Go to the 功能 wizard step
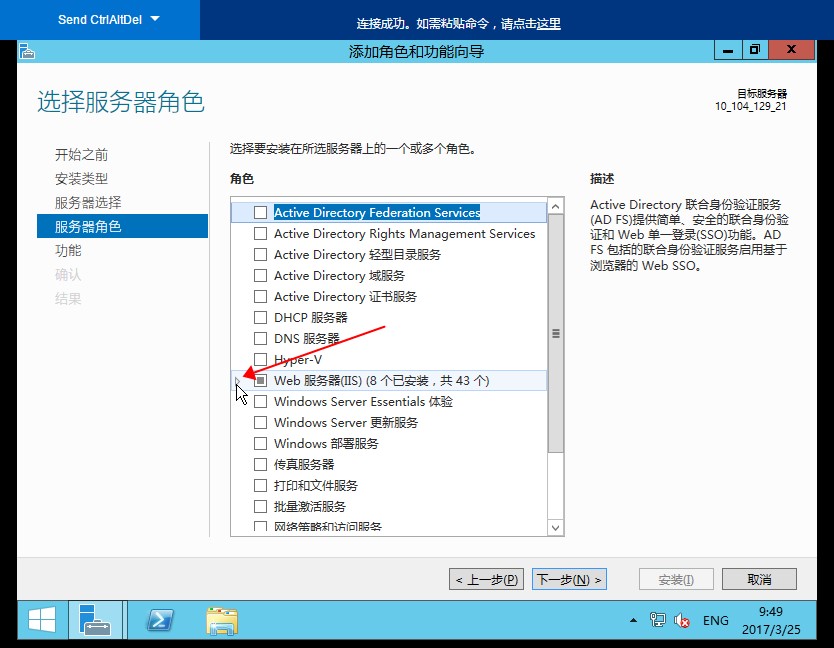 click(x=68, y=251)
